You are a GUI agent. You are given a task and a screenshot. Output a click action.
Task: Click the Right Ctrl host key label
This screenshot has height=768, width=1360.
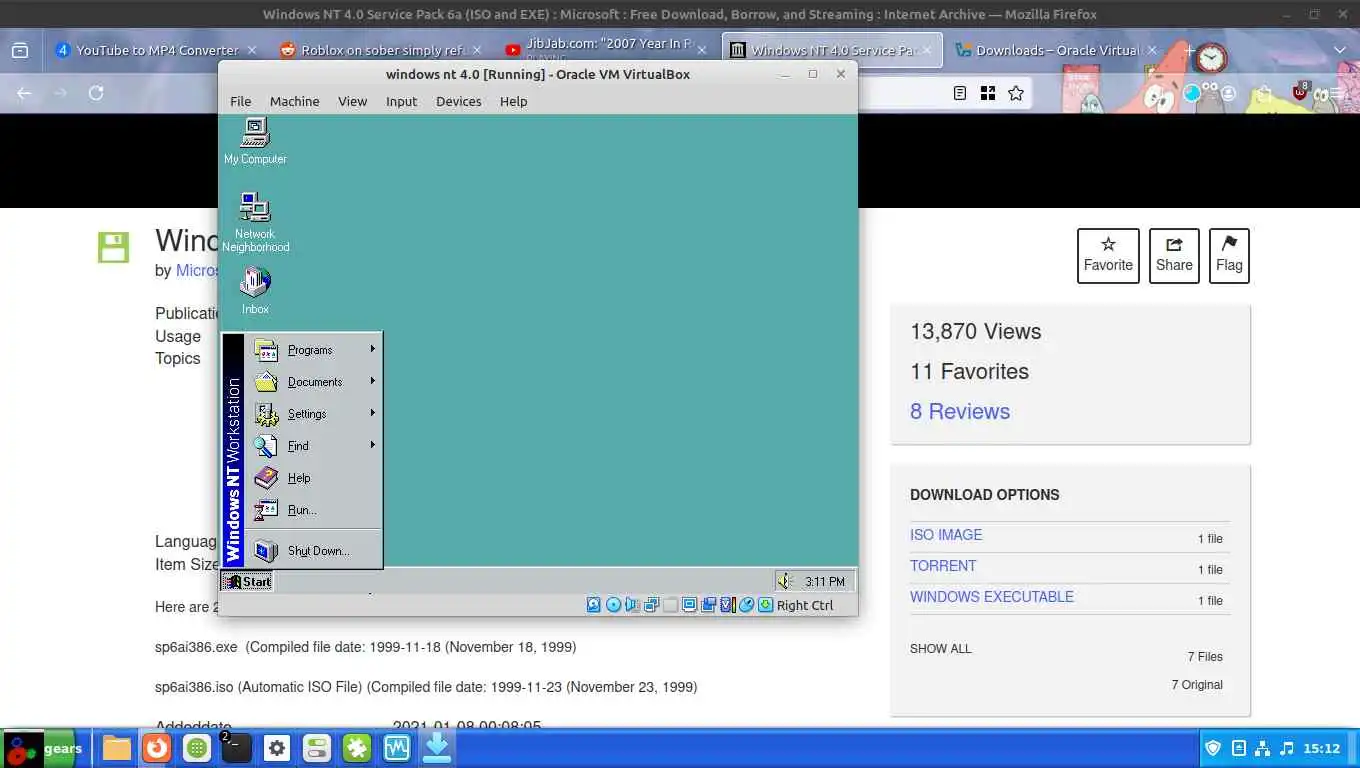click(x=805, y=605)
